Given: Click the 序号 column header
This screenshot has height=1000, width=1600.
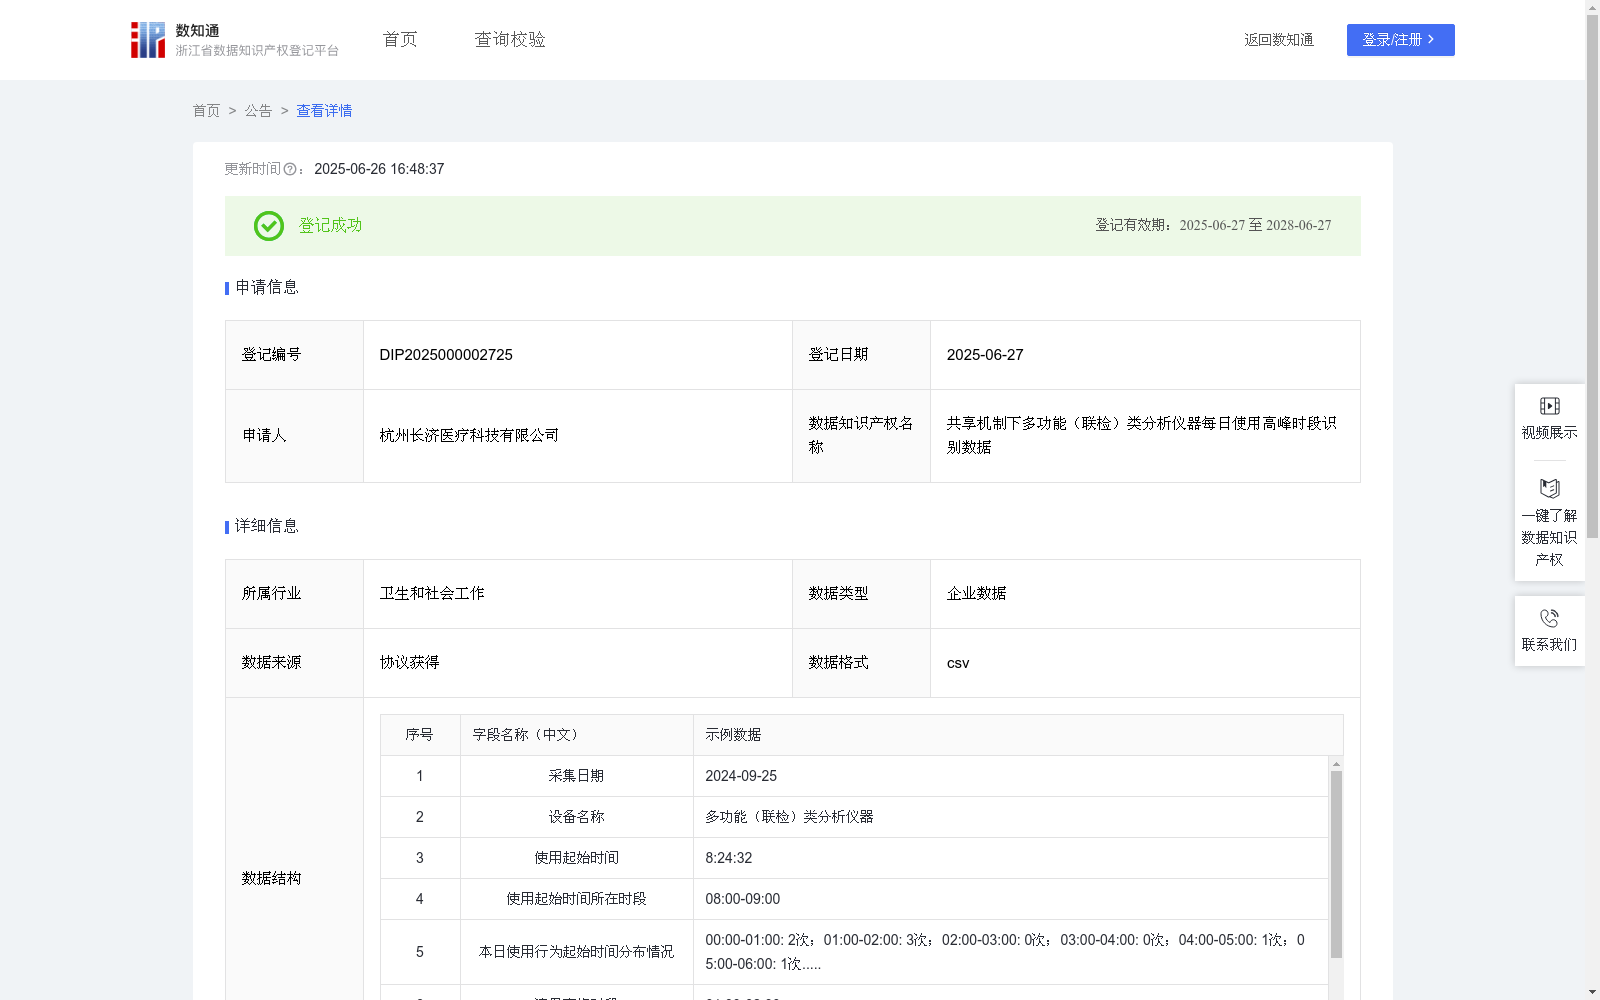Looking at the screenshot, I should 419,735.
